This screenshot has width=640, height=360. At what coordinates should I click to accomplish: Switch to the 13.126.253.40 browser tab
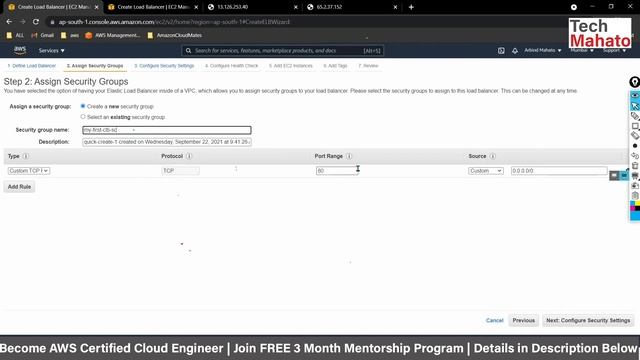(x=252, y=7)
